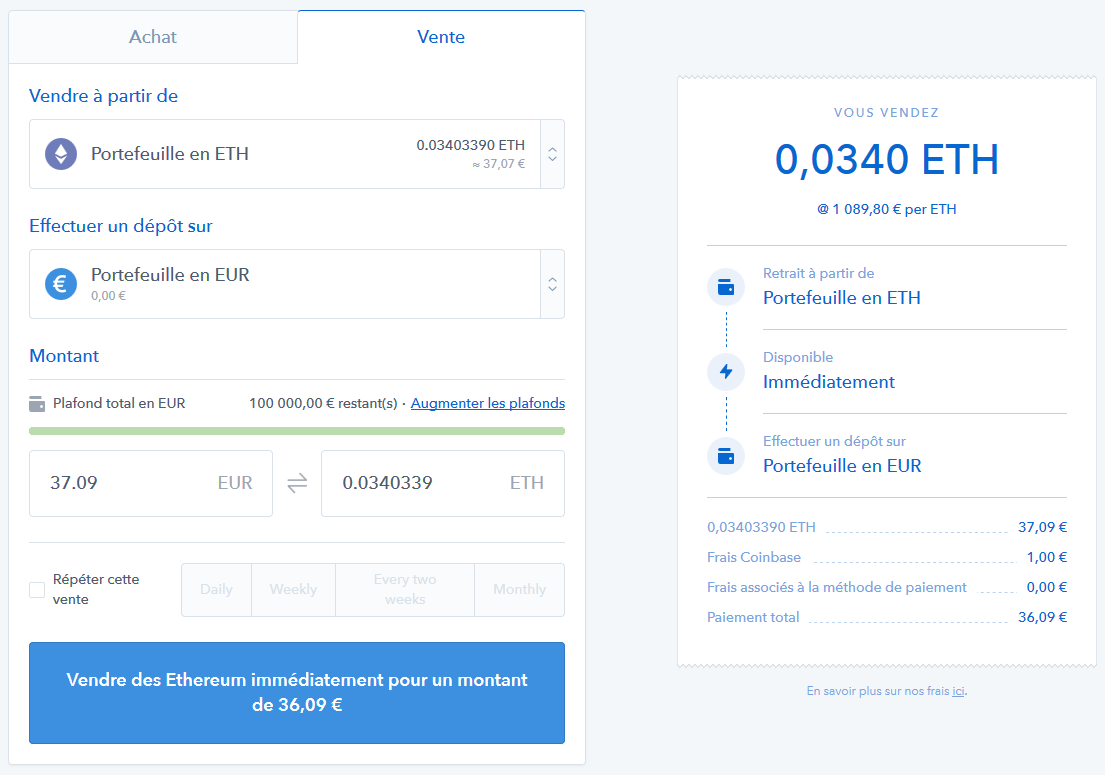Click the lightning bolt icon beside Disponible
The height and width of the screenshot is (775, 1105).
(726, 372)
